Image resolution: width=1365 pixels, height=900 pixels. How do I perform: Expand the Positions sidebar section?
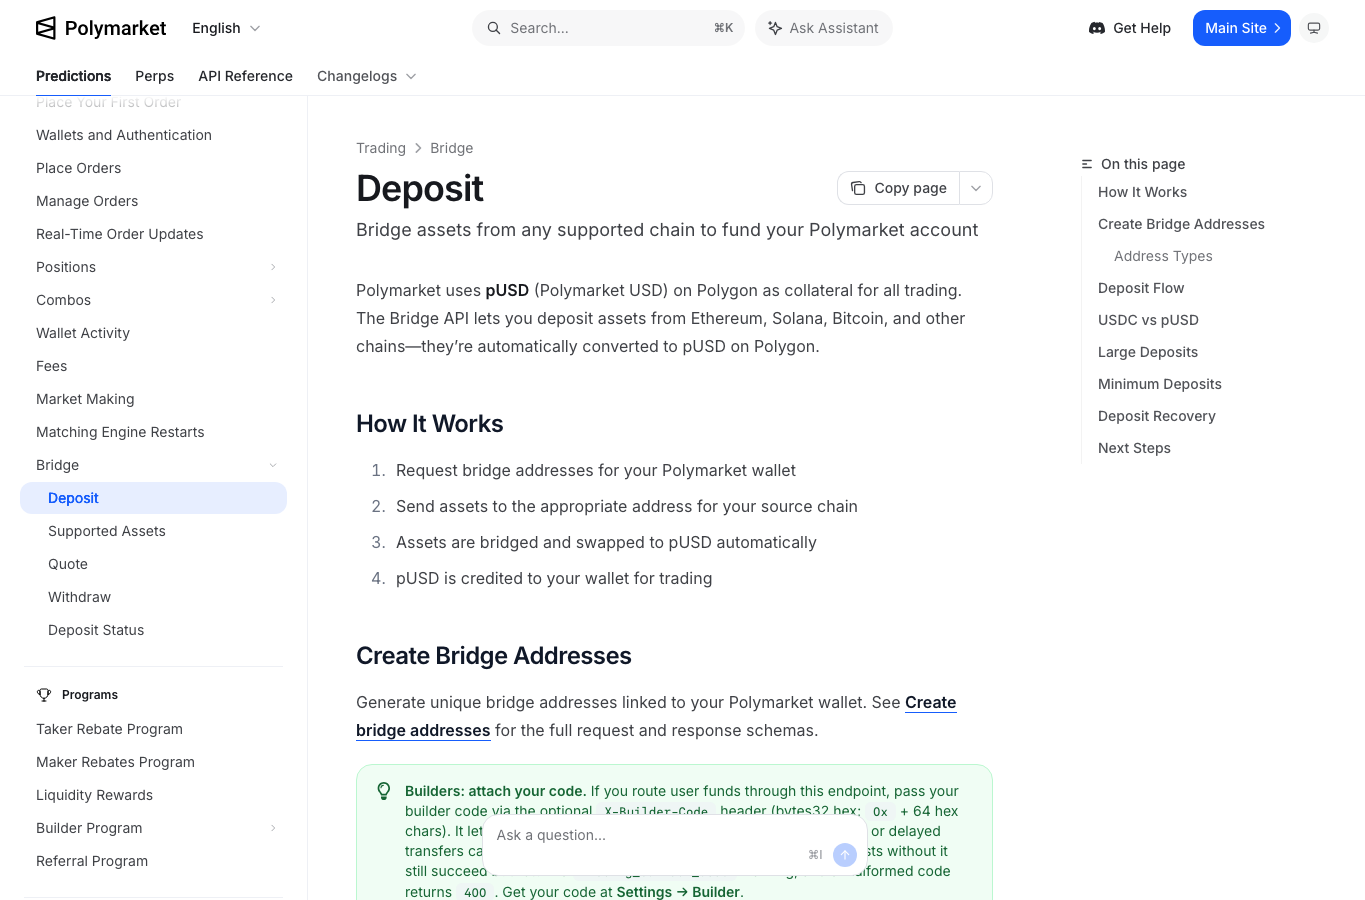click(273, 267)
